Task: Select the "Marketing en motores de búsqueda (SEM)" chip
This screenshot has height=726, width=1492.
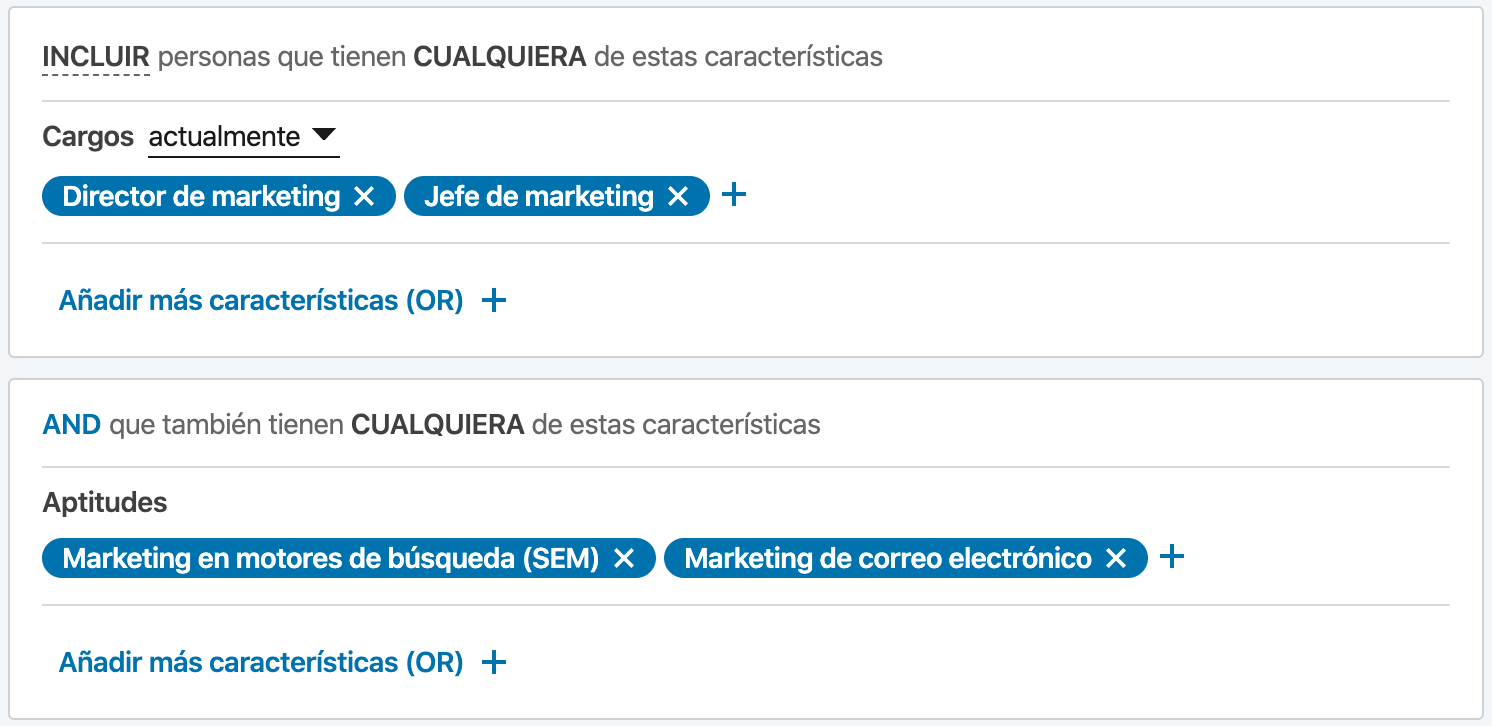Action: pos(330,558)
